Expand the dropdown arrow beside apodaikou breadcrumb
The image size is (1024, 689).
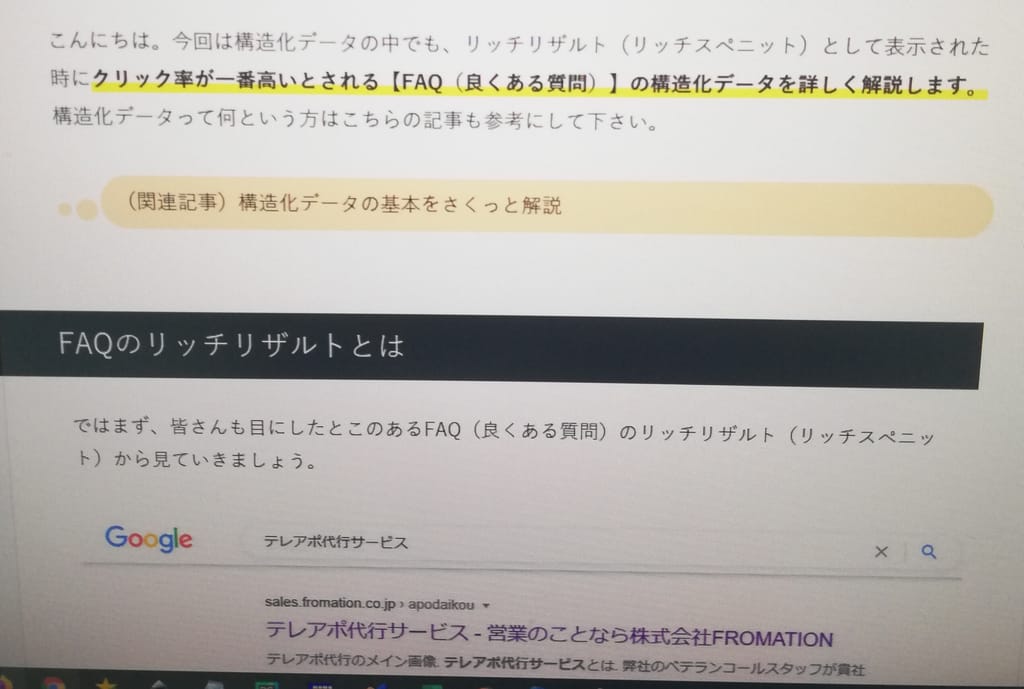click(x=485, y=604)
